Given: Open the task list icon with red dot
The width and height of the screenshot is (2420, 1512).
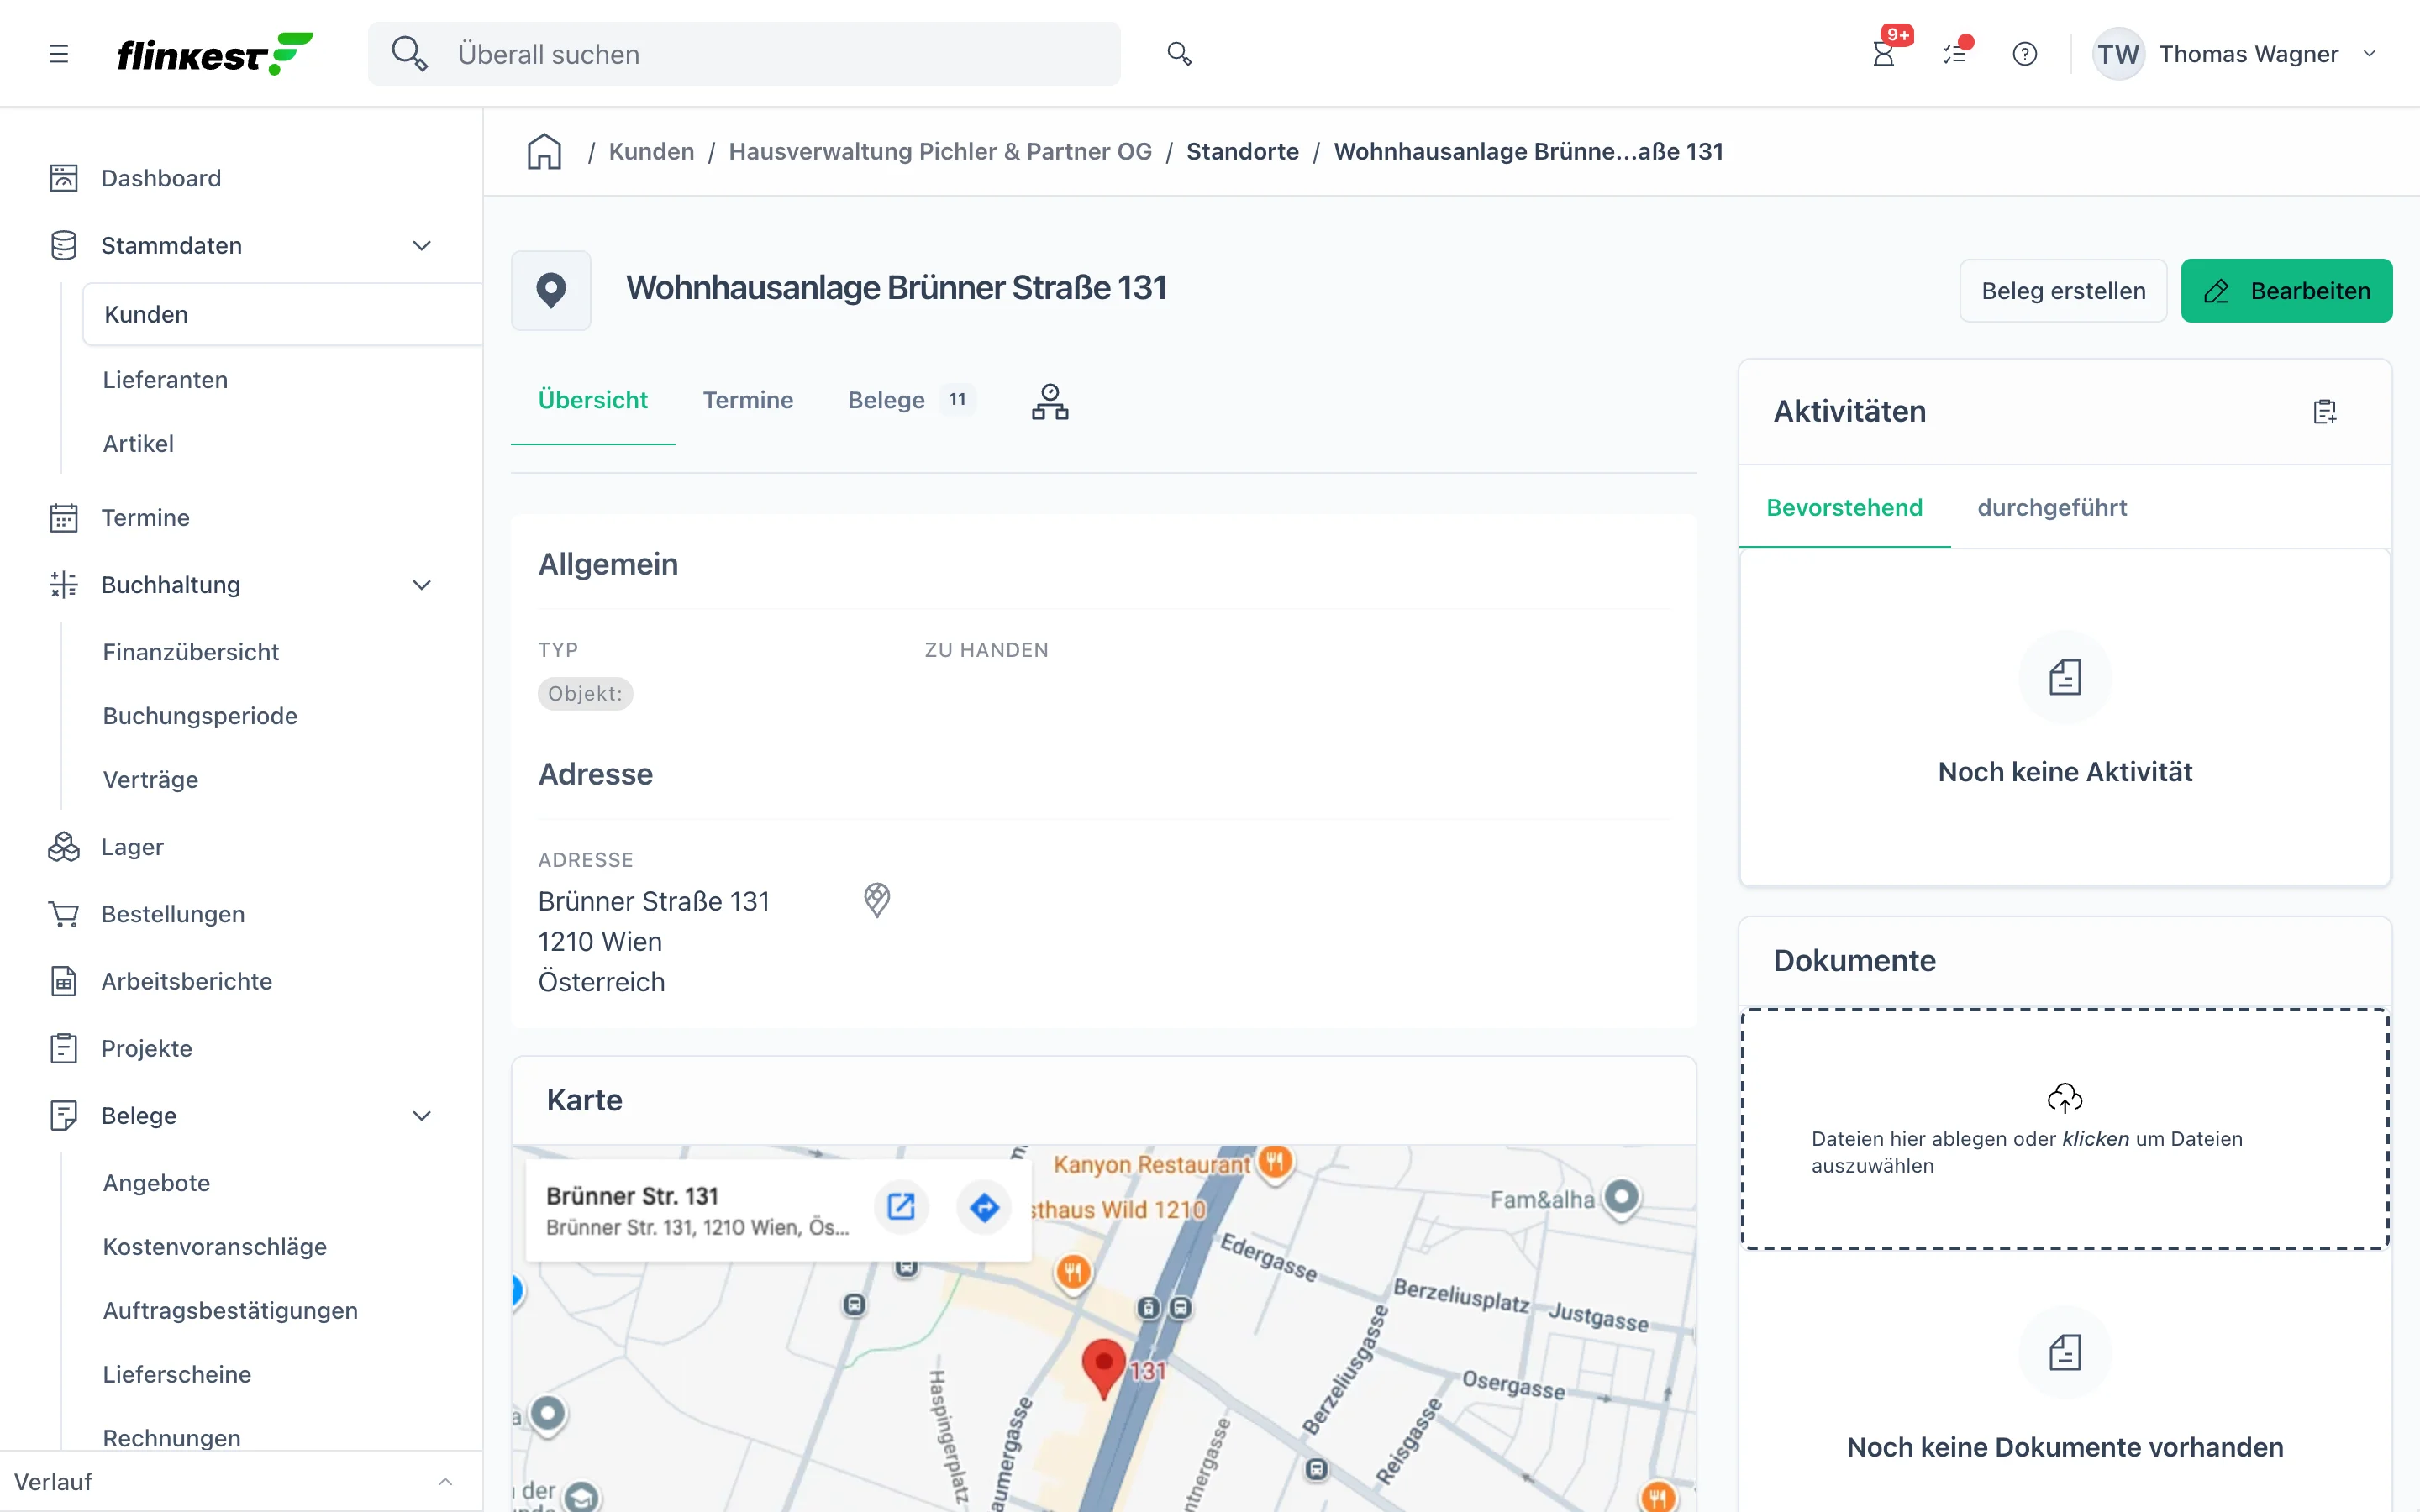Looking at the screenshot, I should pyautogui.click(x=1955, y=53).
